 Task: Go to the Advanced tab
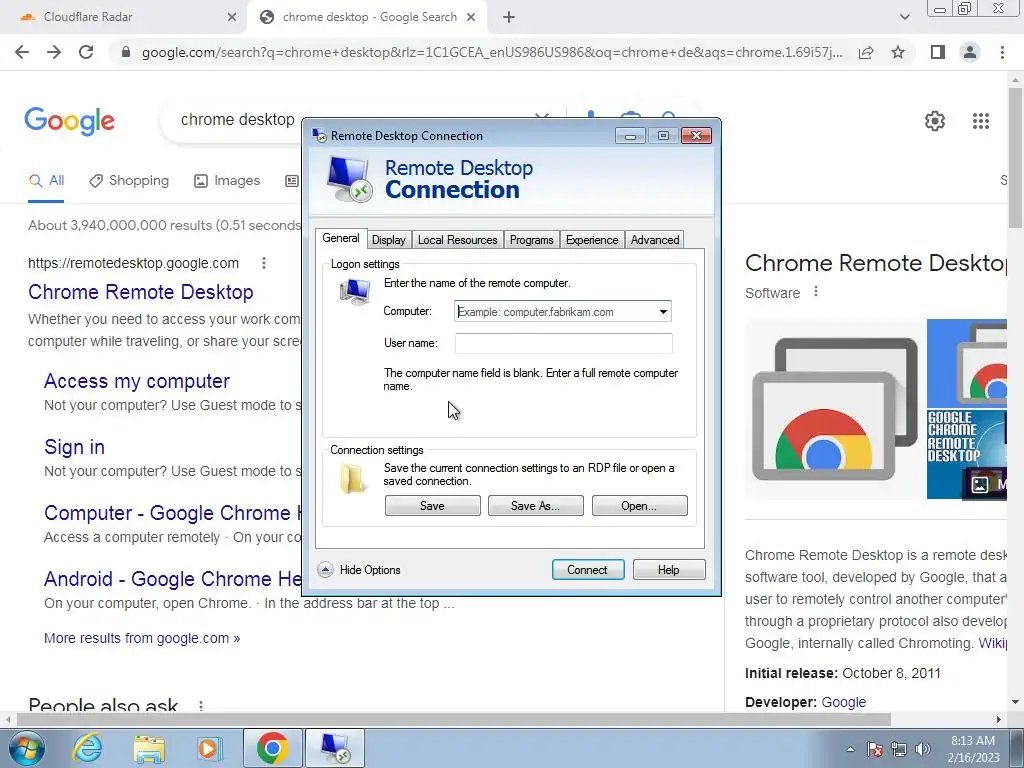(655, 240)
